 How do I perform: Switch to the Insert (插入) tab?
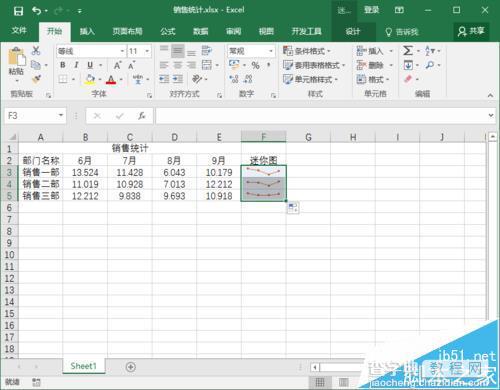(87, 31)
